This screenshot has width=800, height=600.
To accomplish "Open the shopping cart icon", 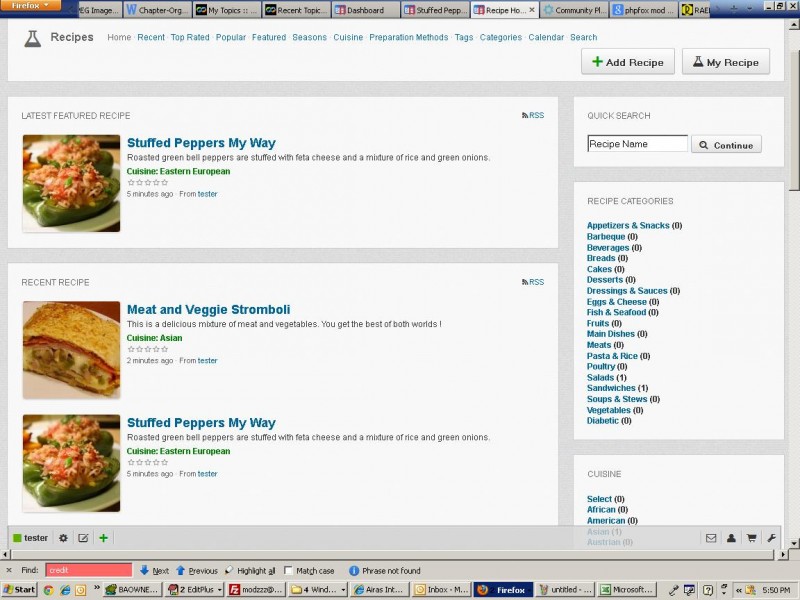I will point(752,538).
